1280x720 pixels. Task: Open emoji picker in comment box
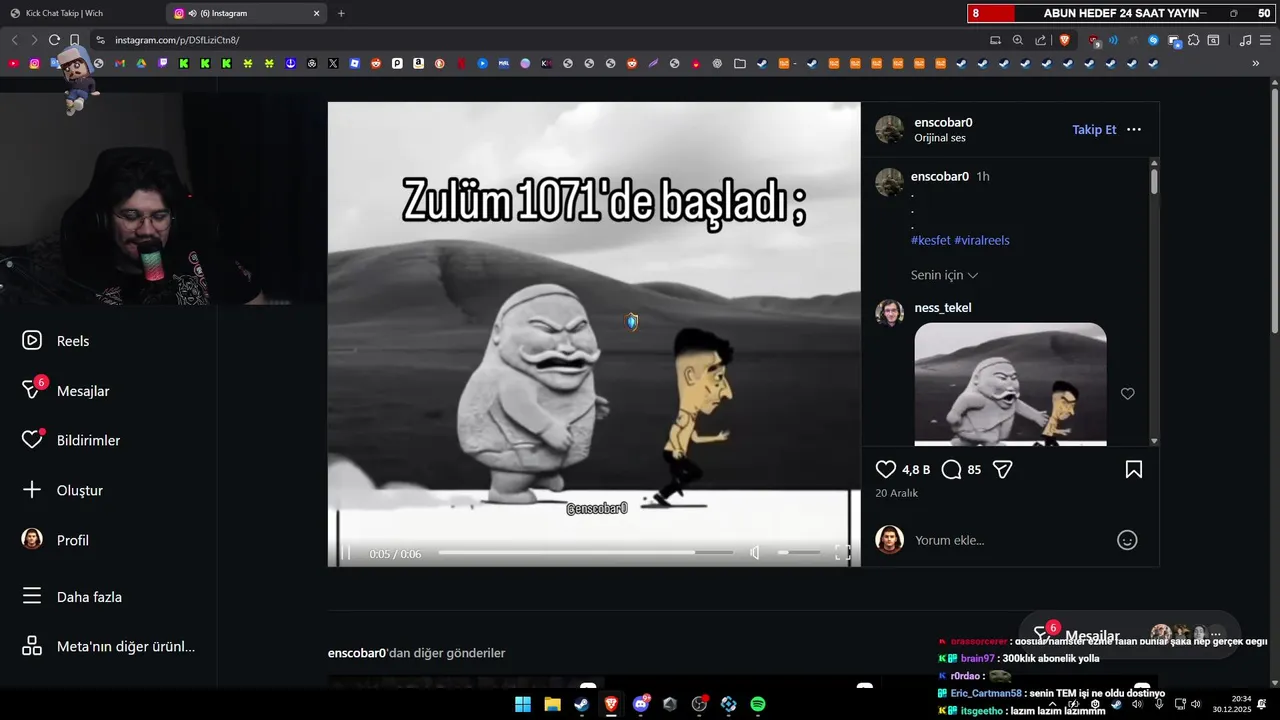pos(1127,540)
